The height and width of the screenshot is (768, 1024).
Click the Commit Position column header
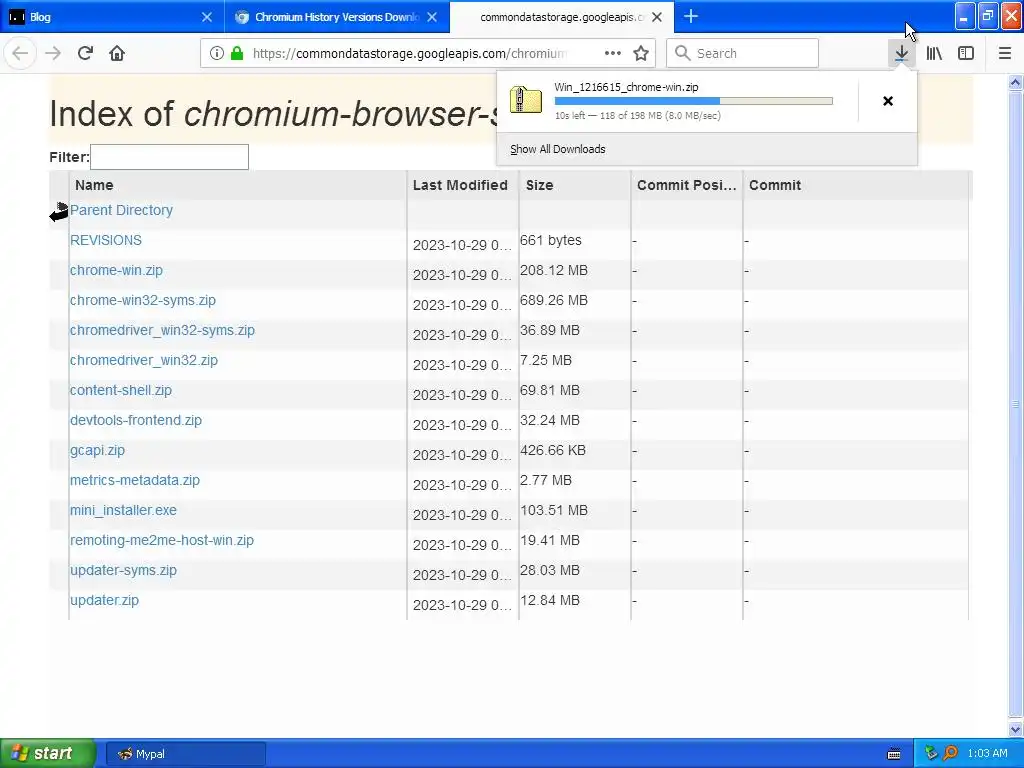[686, 185]
